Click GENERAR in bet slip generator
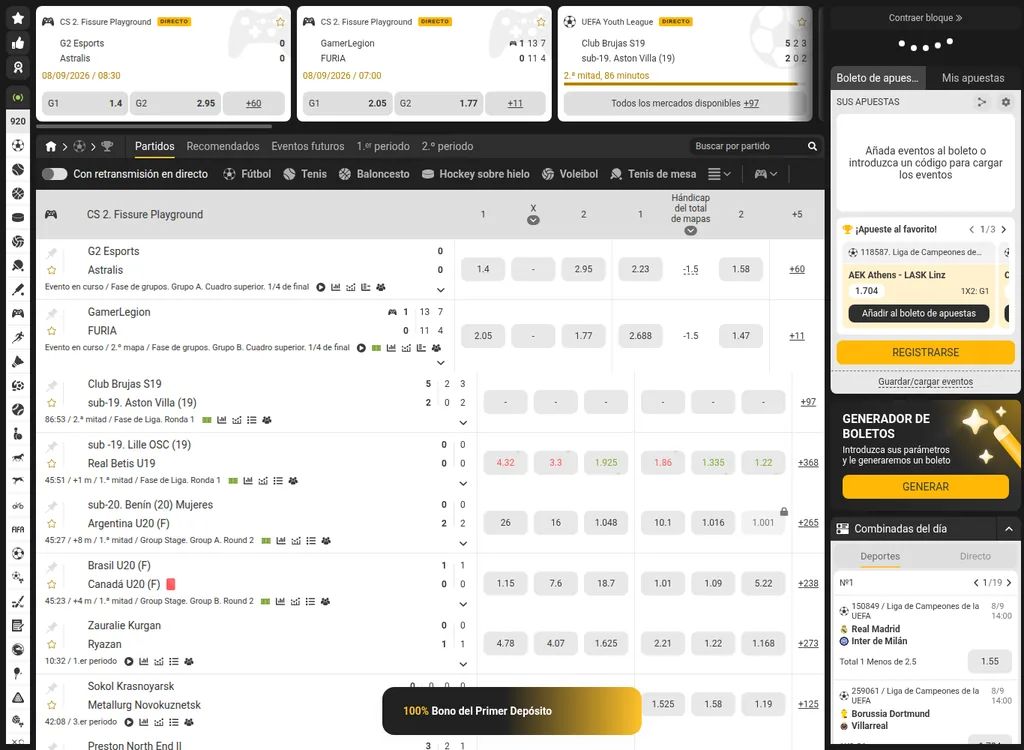Screen dimensions: 1024x750 point(925,487)
